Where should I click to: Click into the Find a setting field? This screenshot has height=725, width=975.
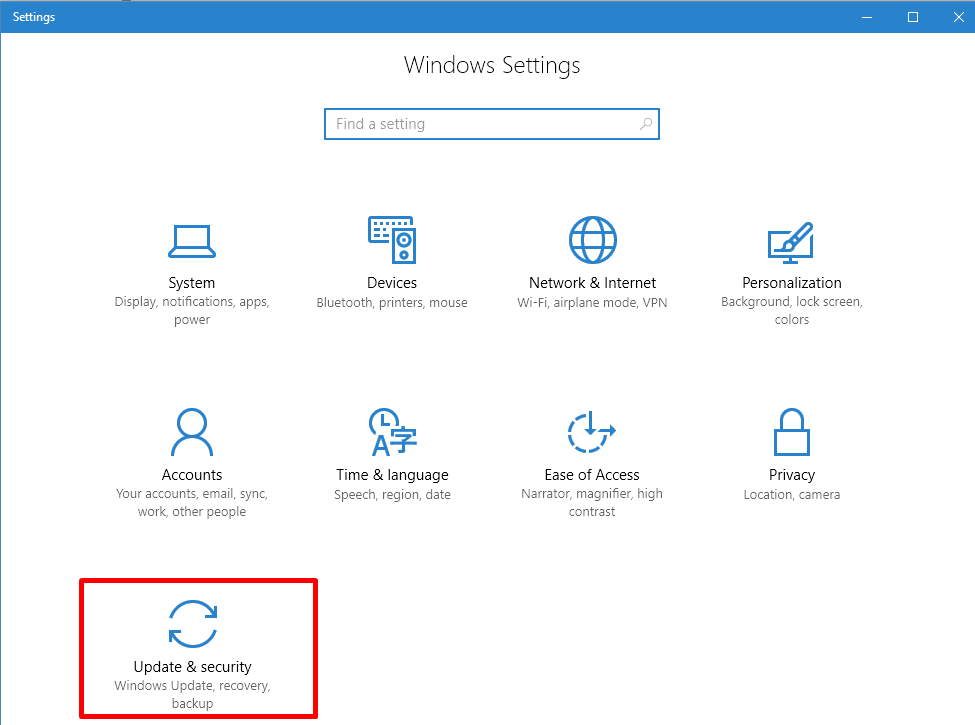pyautogui.click(x=492, y=124)
